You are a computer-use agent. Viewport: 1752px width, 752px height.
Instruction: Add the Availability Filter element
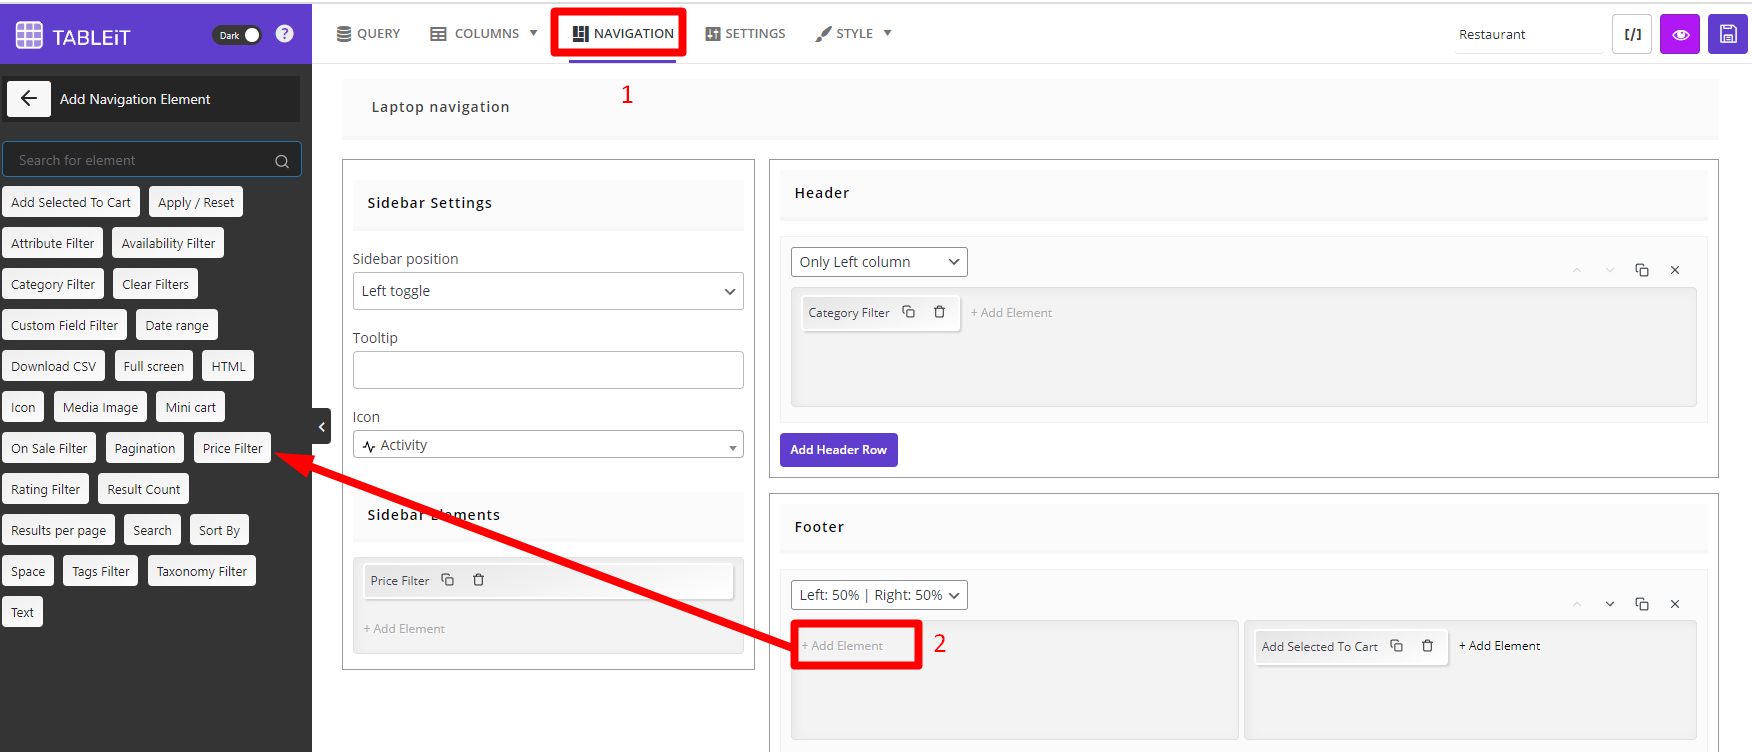[x=168, y=243]
